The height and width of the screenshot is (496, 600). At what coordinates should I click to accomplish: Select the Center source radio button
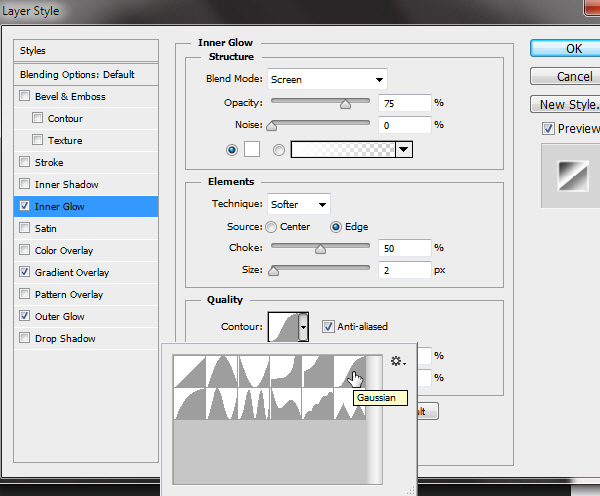[x=271, y=227]
